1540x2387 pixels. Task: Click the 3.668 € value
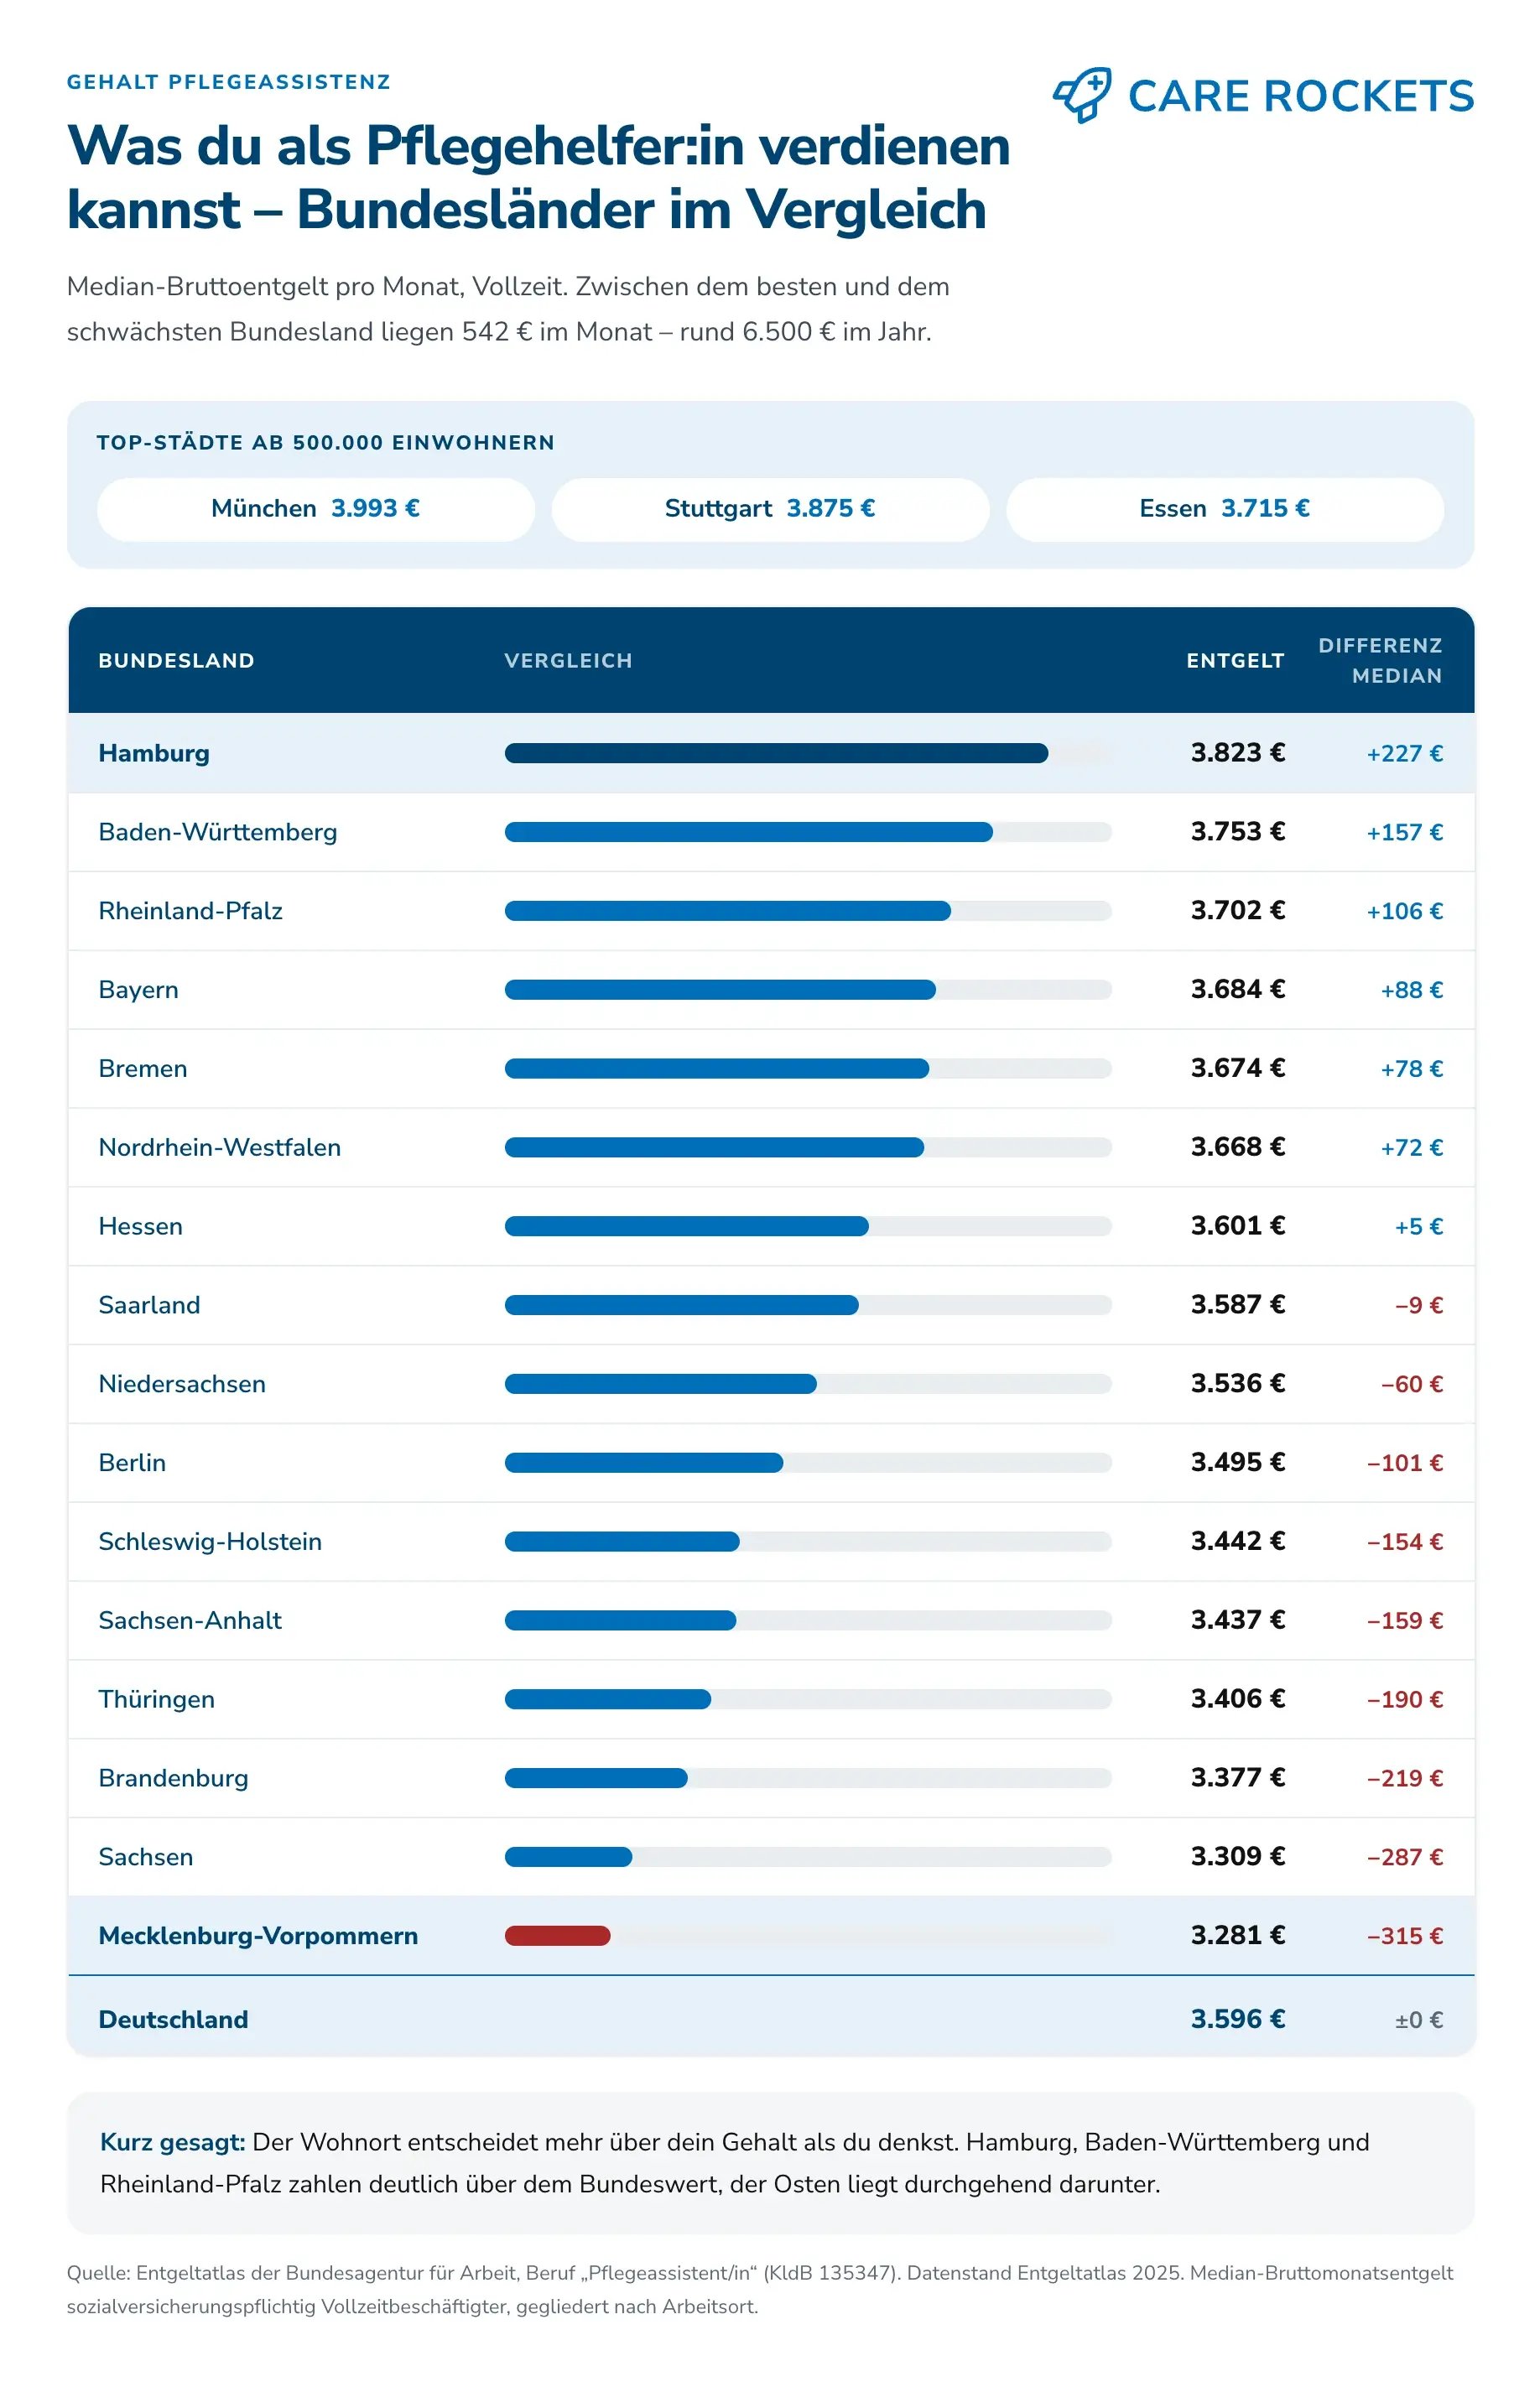tap(1238, 1147)
